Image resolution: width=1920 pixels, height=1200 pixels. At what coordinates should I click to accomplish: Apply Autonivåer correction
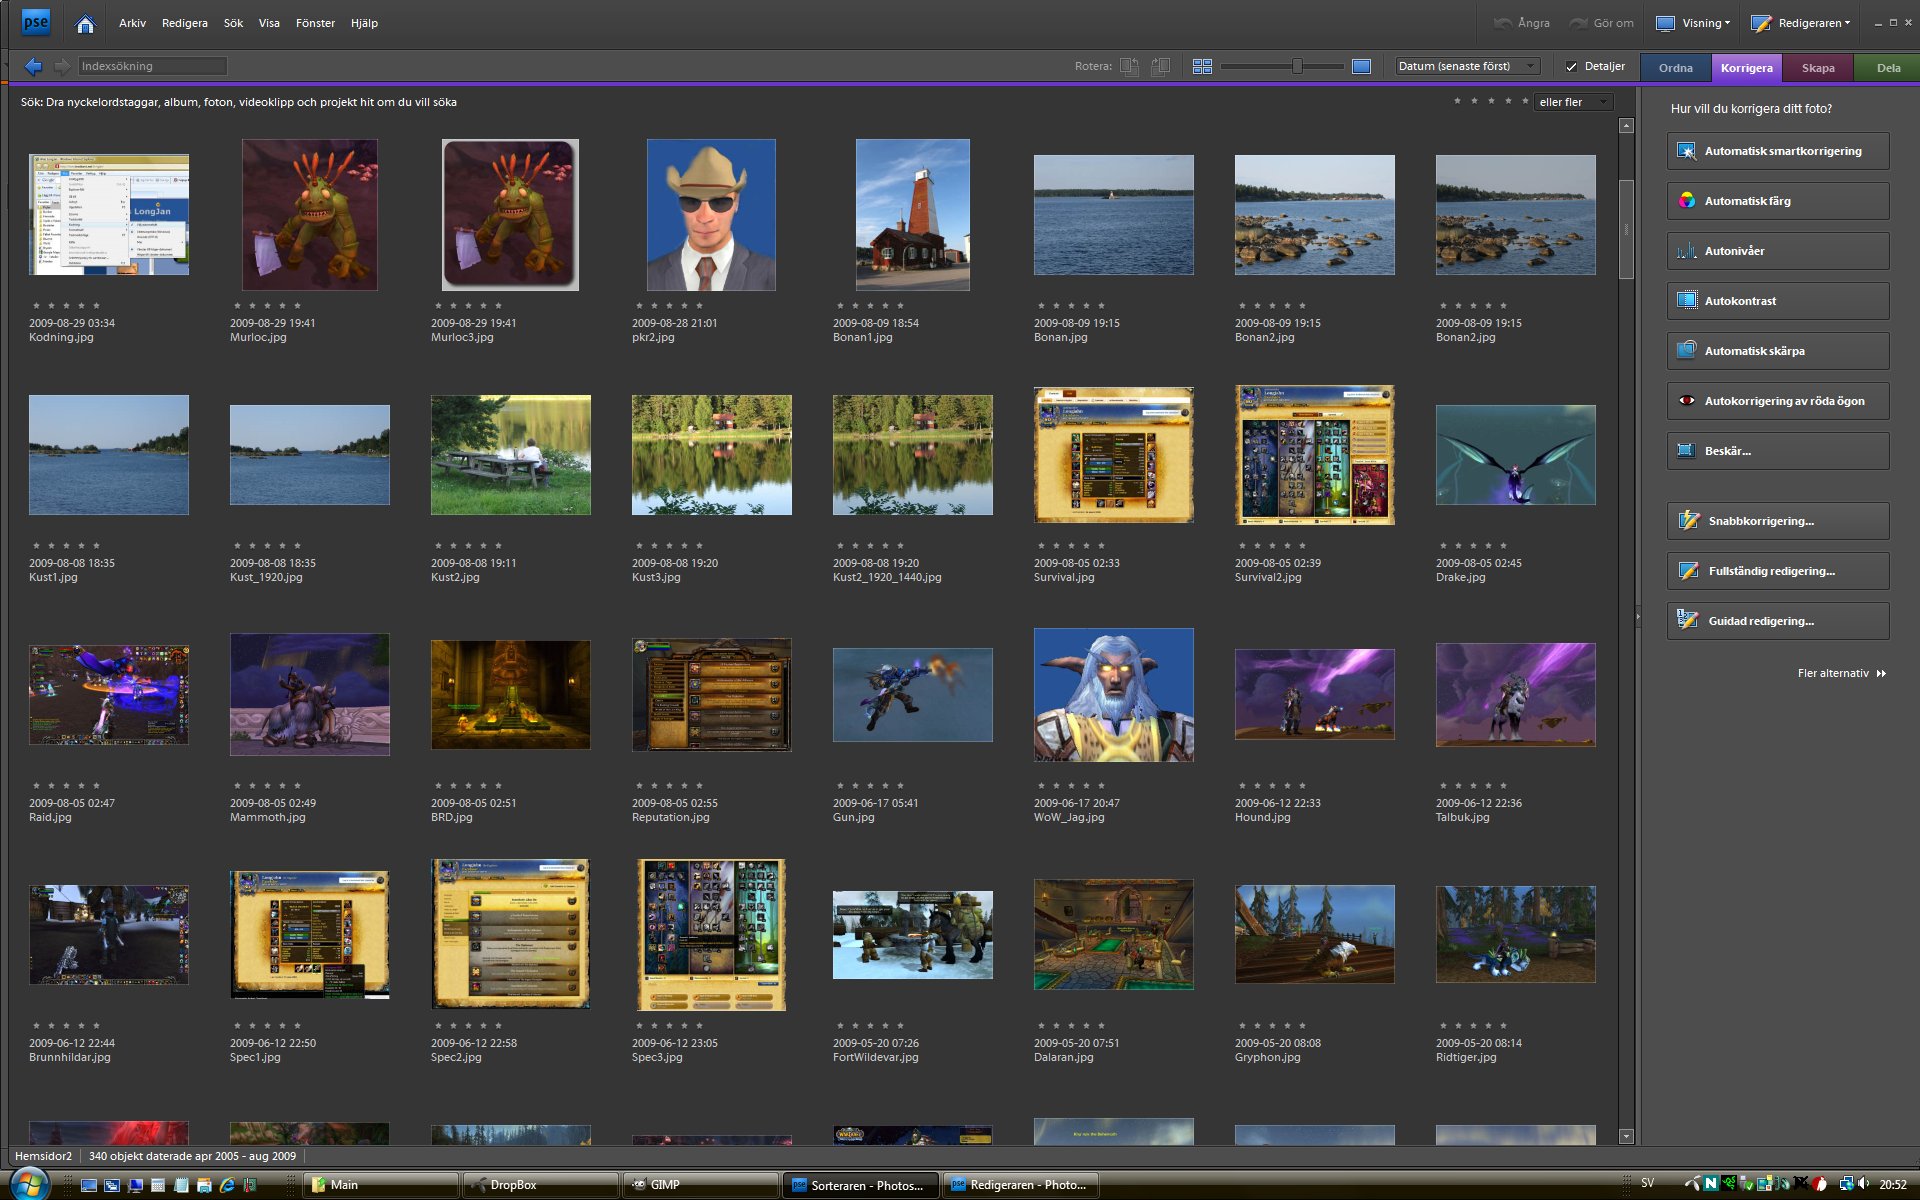pyautogui.click(x=1778, y=251)
